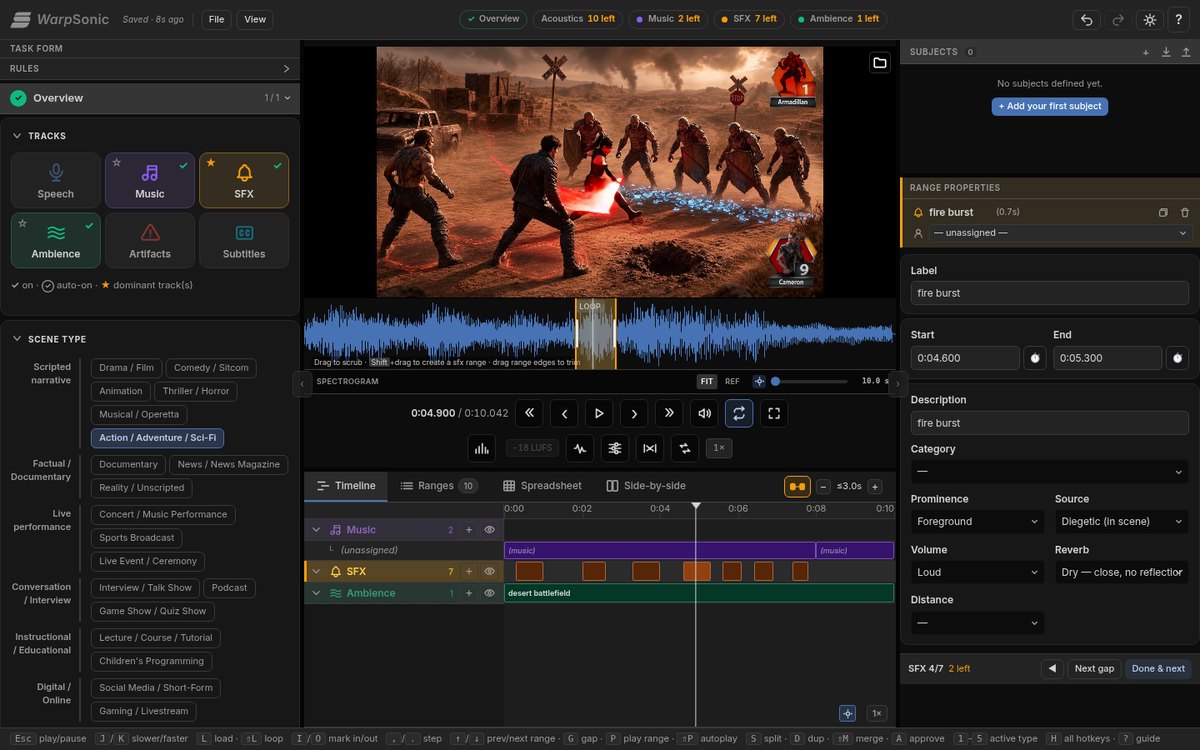Play the audio clip
The image size is (1200, 750).
pos(599,413)
